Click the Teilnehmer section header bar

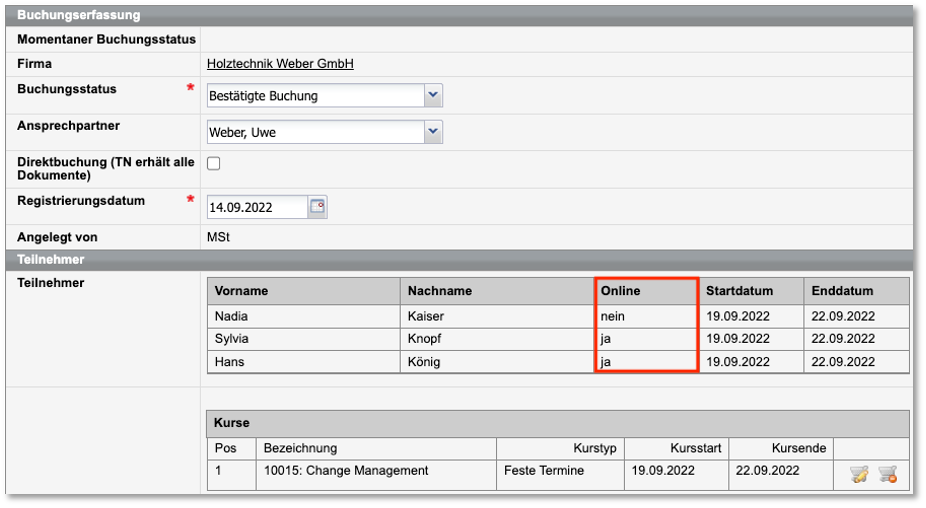pos(459,259)
